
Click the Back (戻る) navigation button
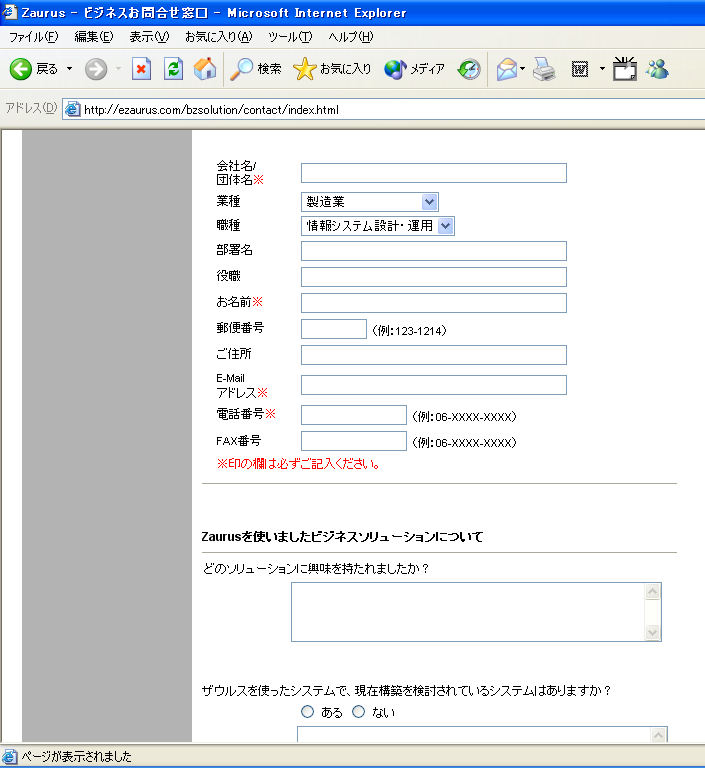pyautogui.click(x=35, y=69)
